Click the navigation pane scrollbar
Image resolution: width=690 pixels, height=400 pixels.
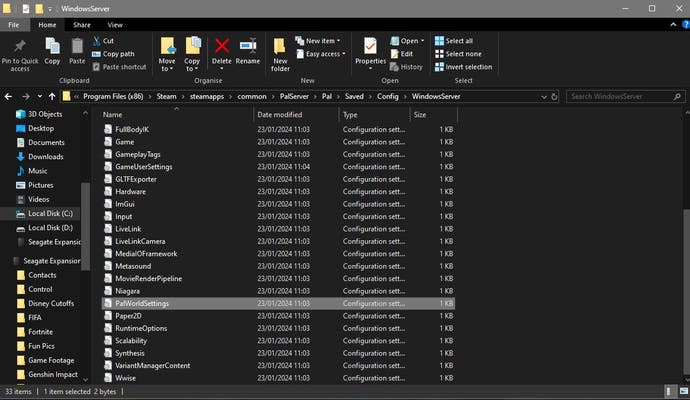point(85,227)
